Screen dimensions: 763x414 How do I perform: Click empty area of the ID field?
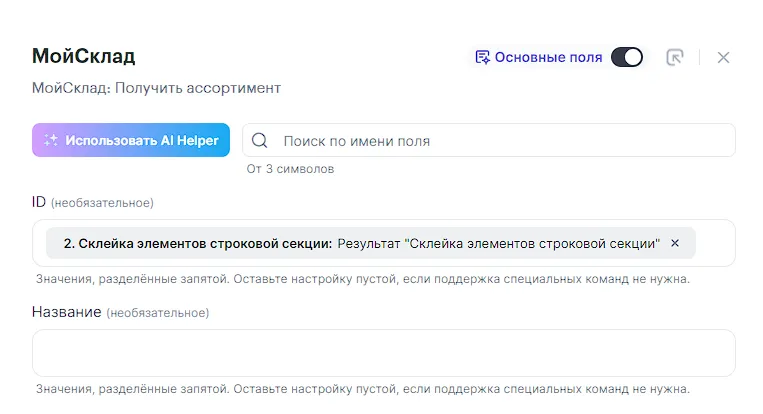715,243
